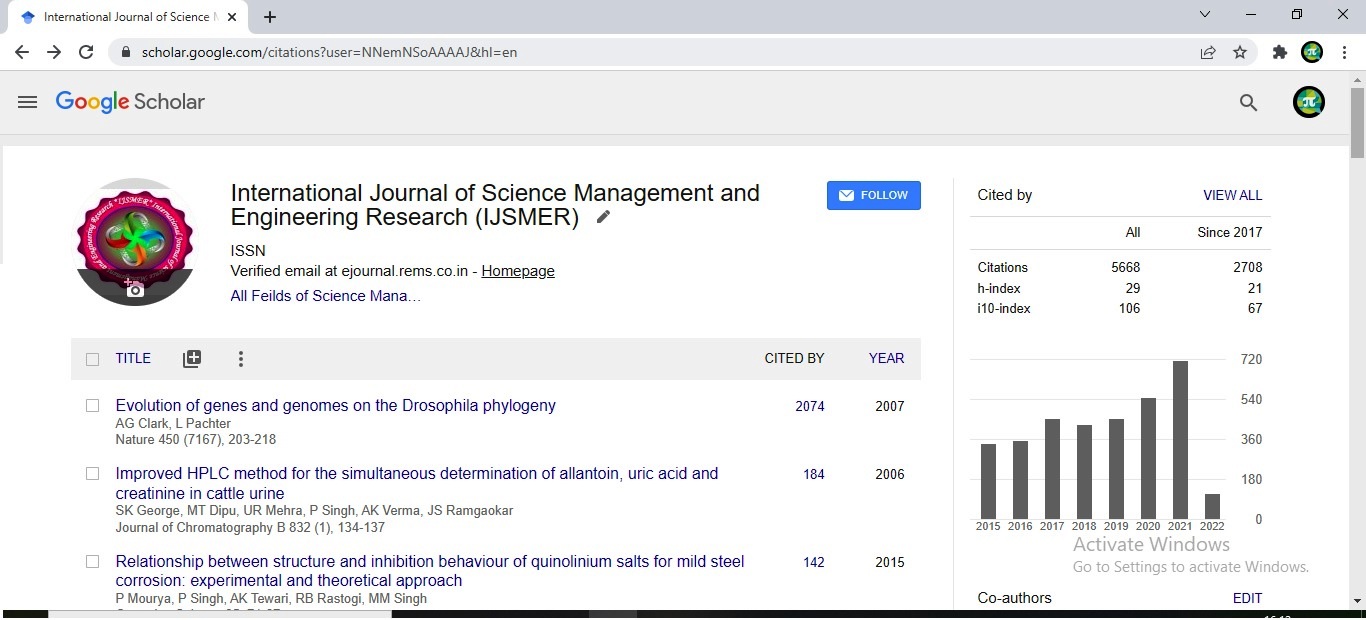Click the add articles plus icon
1366x620 pixels.
(x=192, y=359)
